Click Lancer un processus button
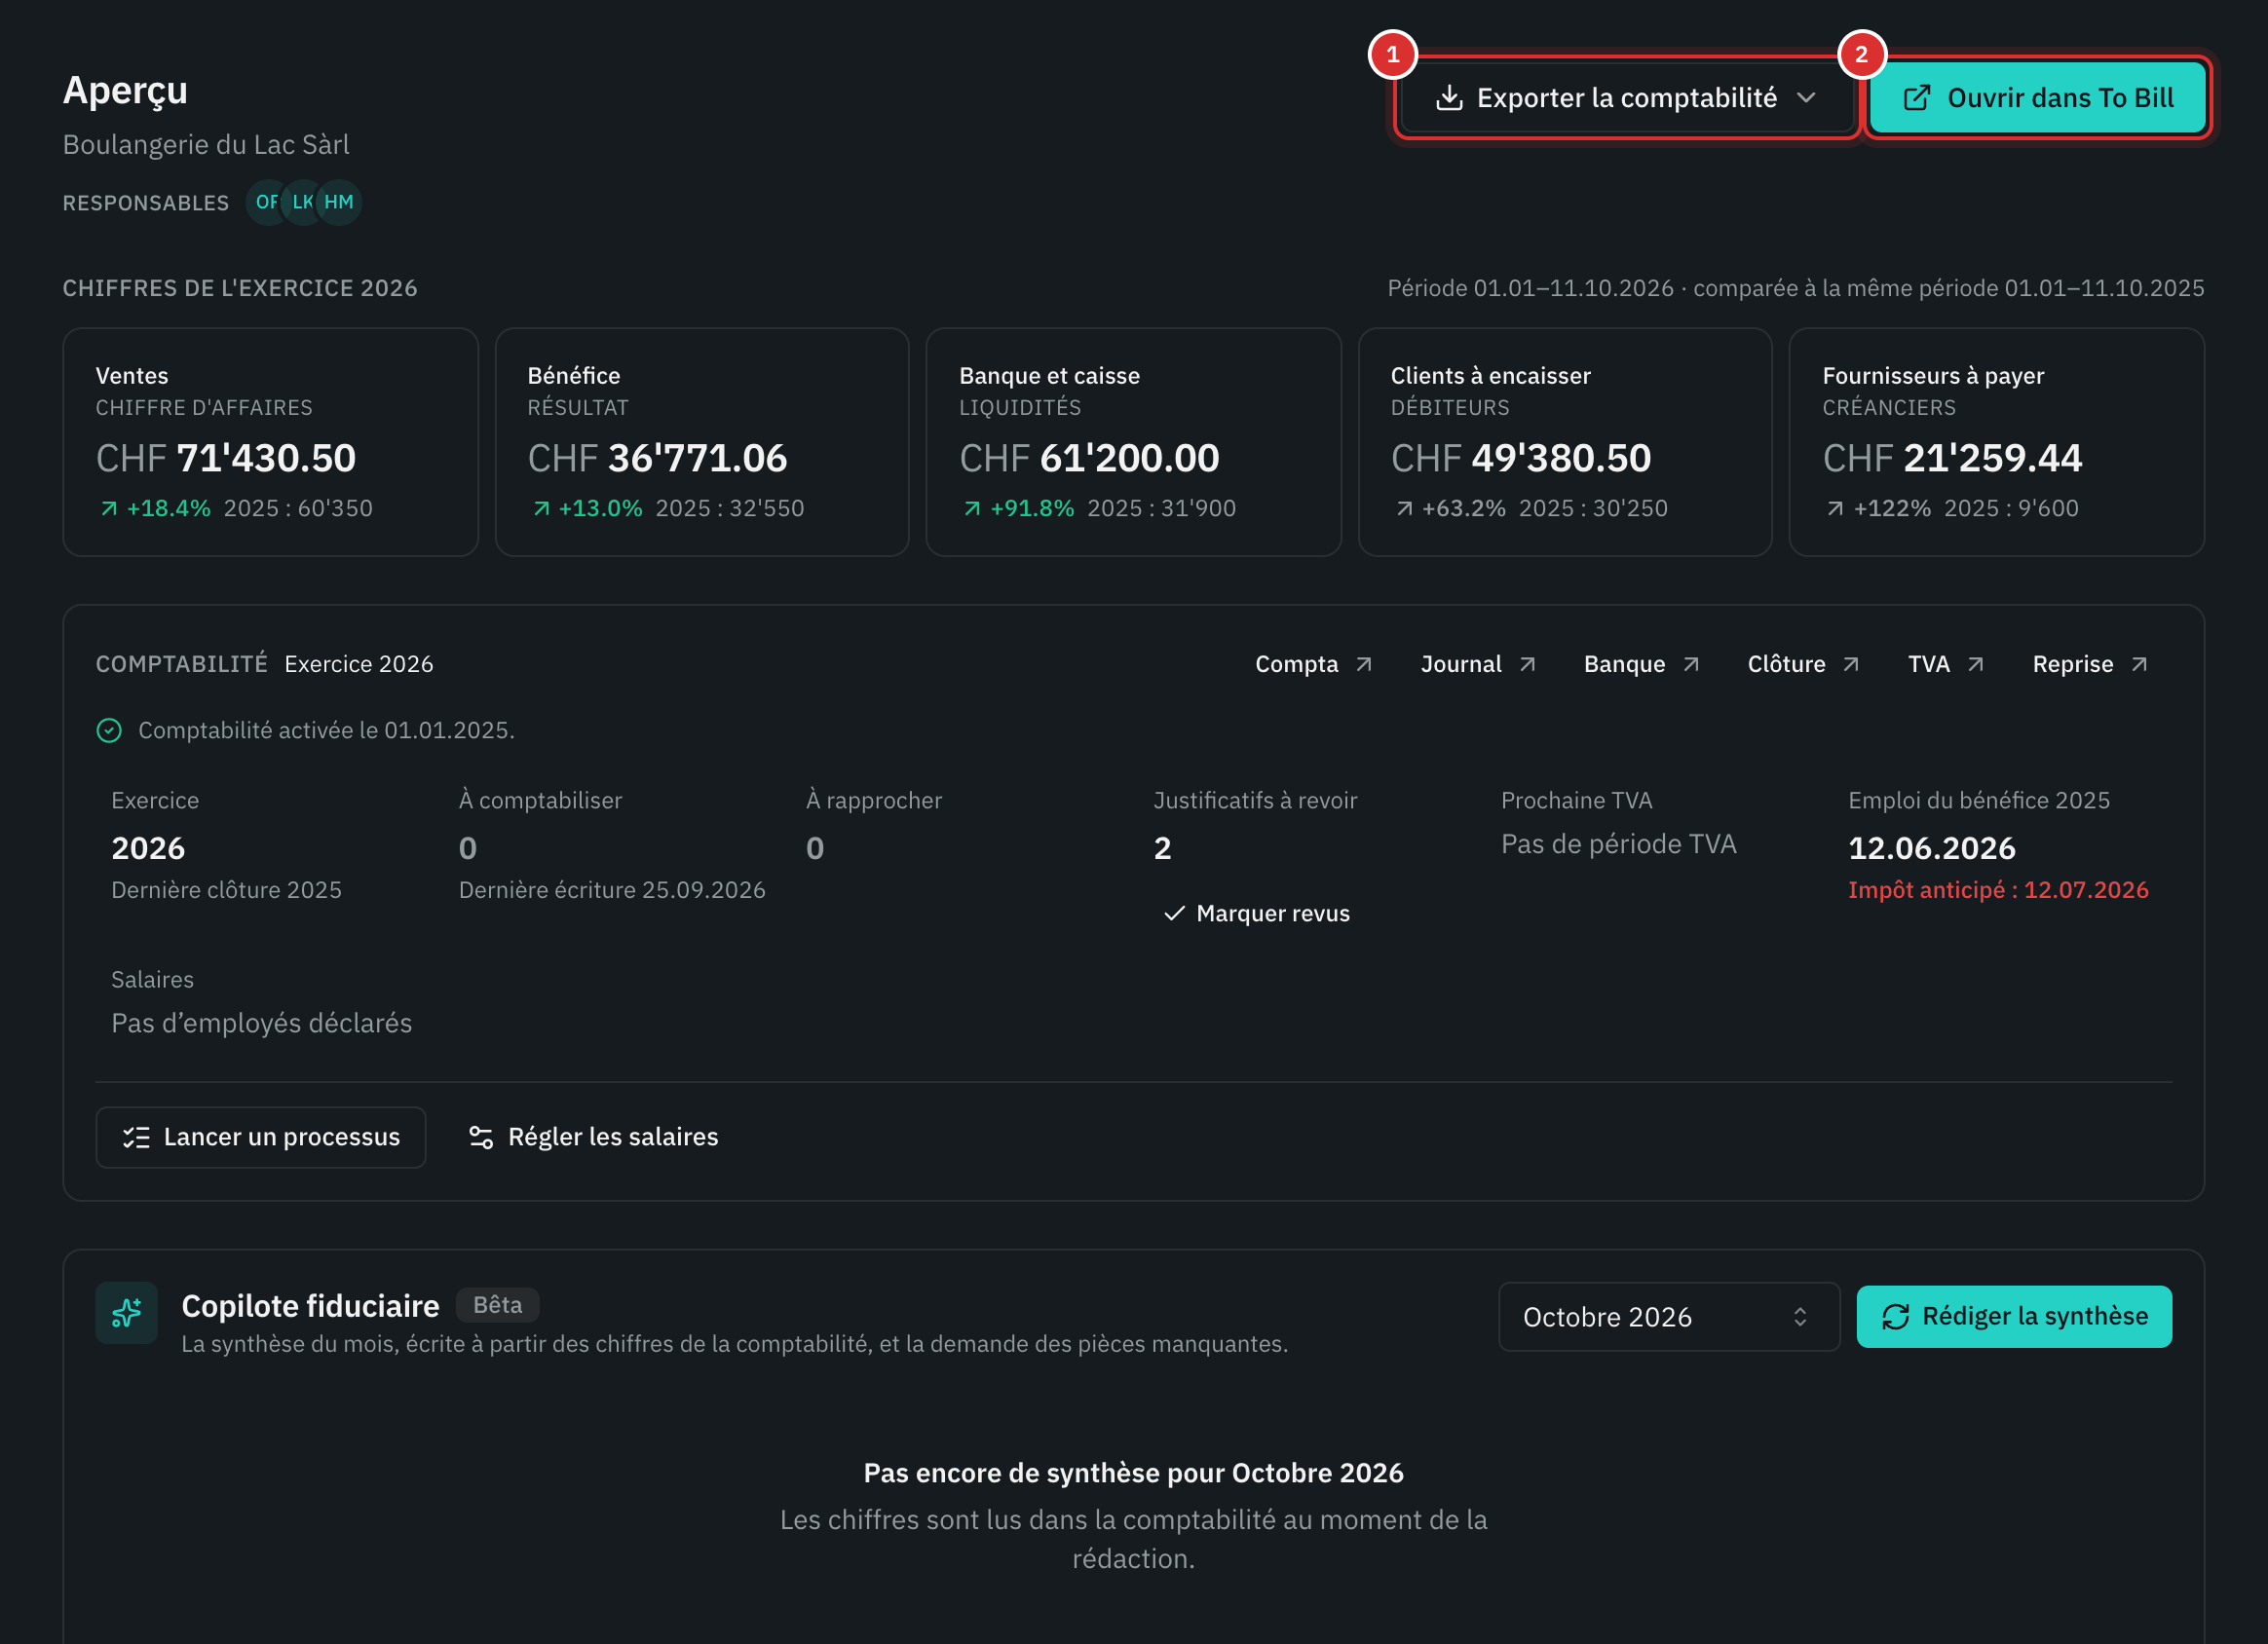Screen dimensions: 2268x1644 click(x=261, y=1137)
